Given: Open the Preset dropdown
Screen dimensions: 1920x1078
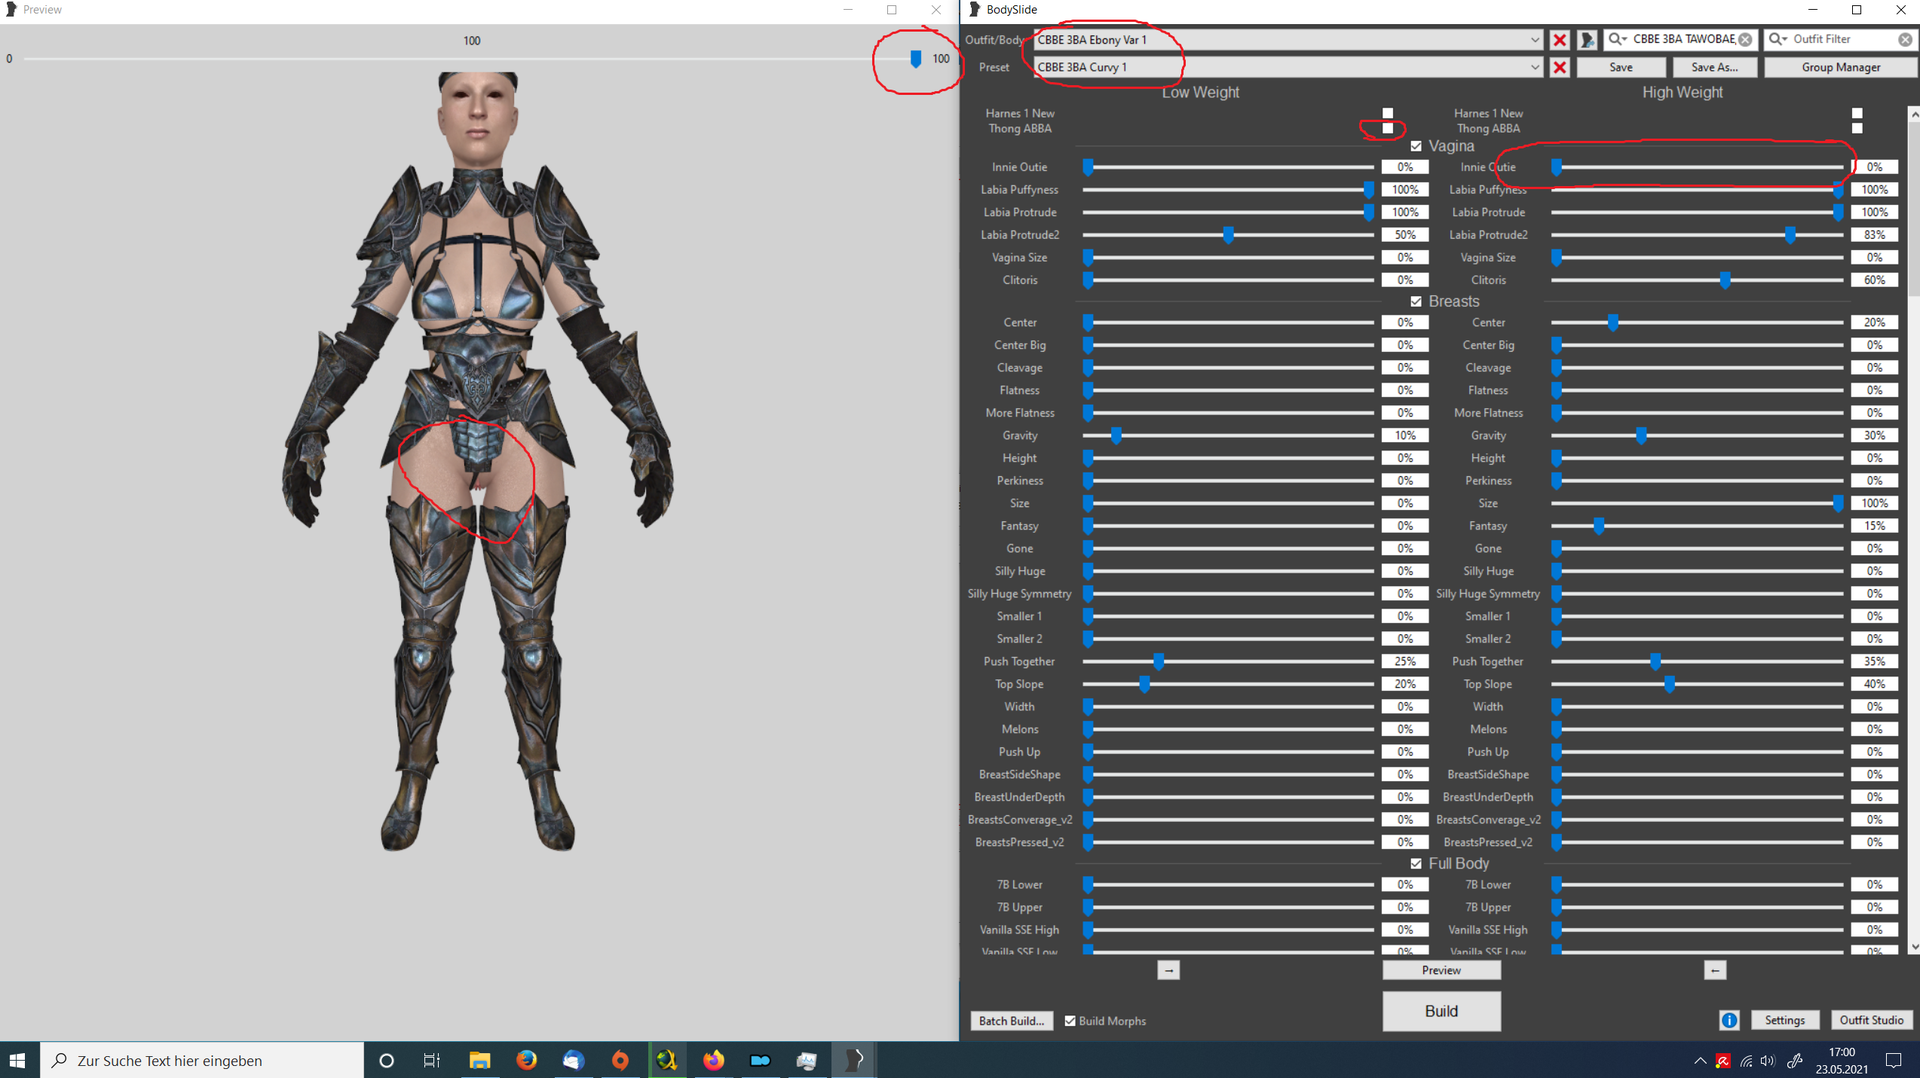Looking at the screenshot, I should (1534, 67).
